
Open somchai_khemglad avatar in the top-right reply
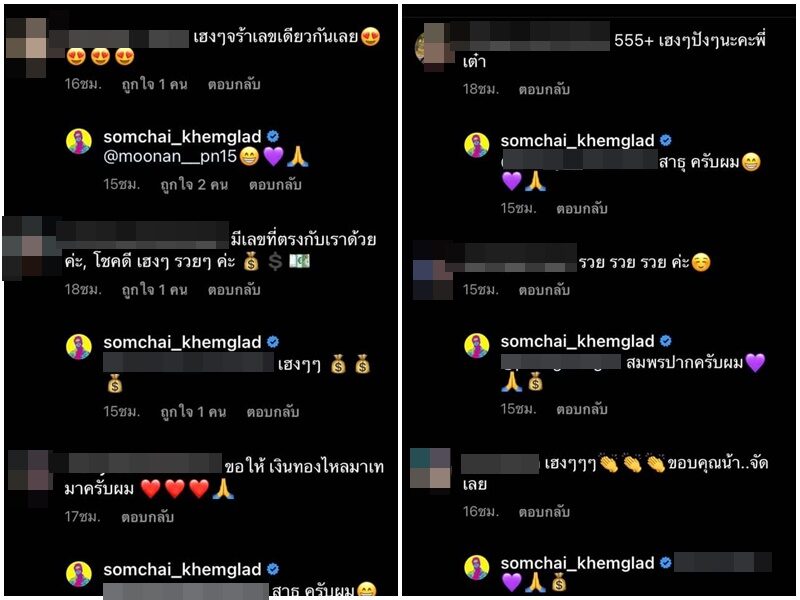[x=477, y=145]
